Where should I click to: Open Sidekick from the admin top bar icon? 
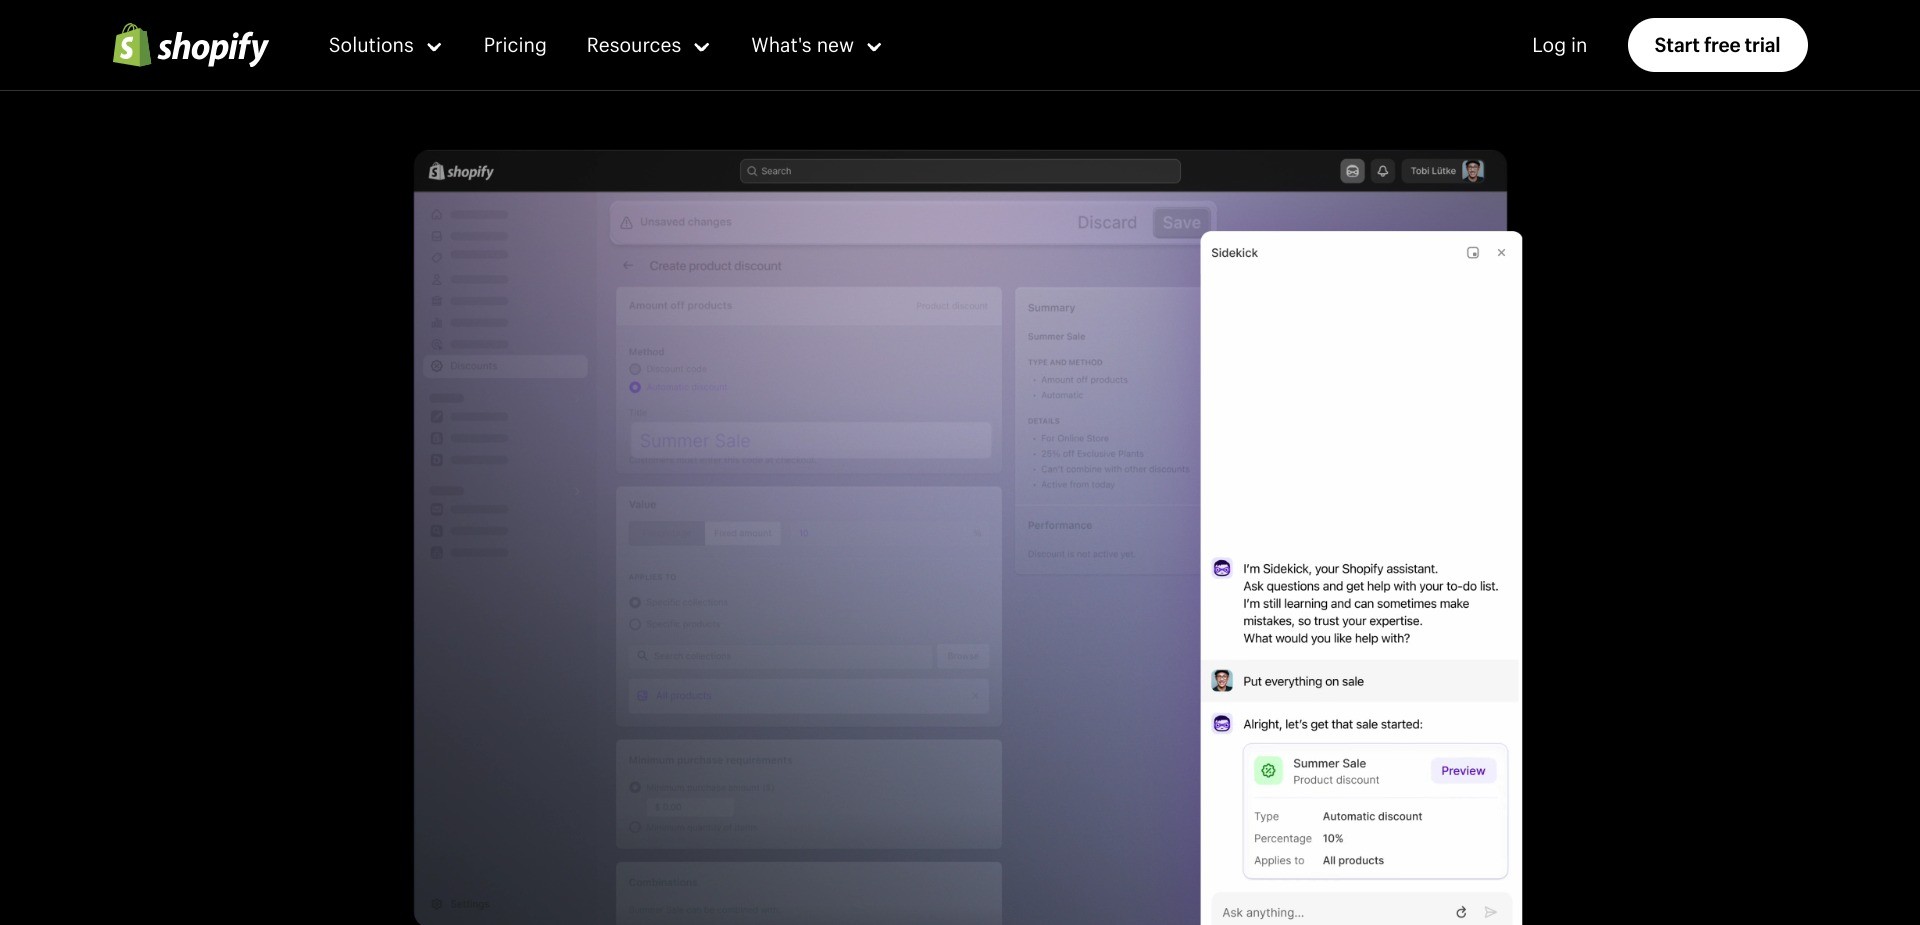[1352, 171]
